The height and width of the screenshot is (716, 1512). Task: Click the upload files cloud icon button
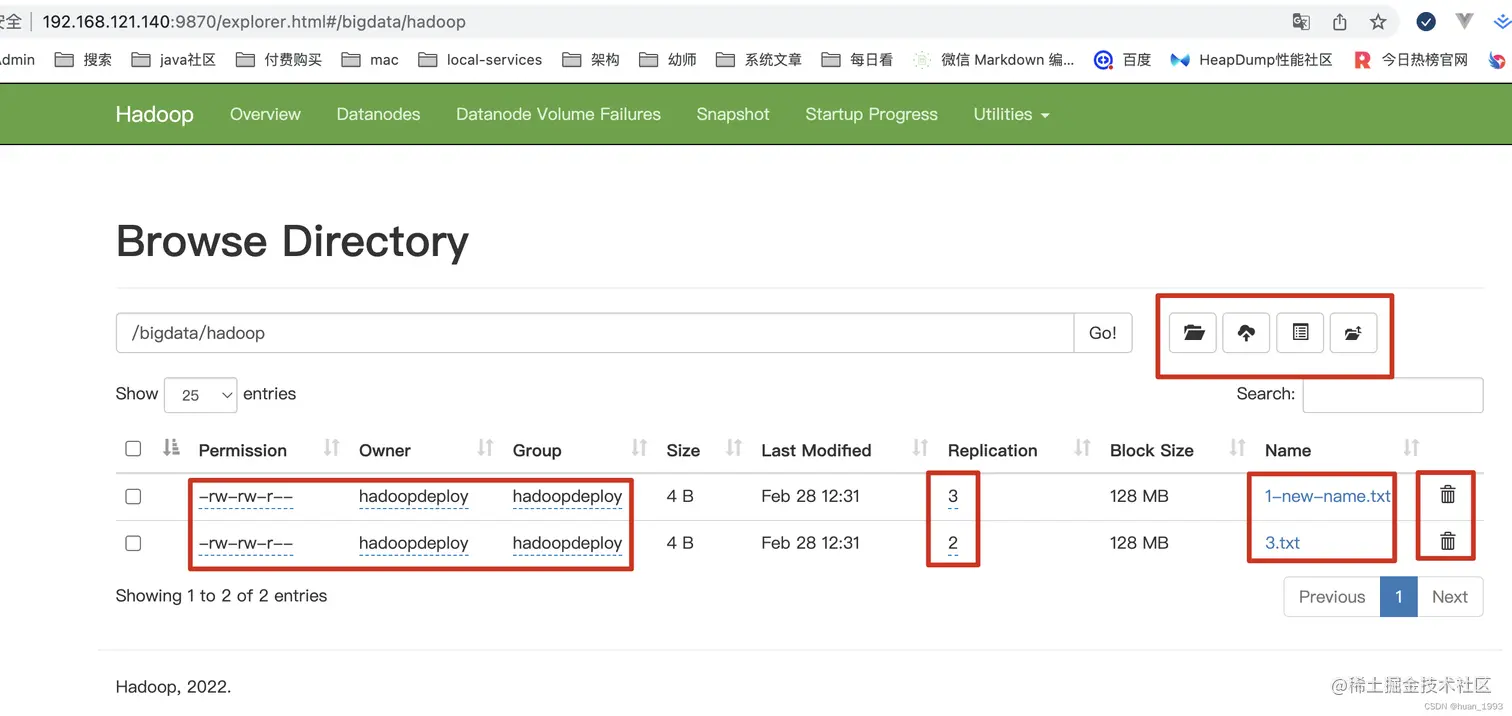[x=1246, y=333]
